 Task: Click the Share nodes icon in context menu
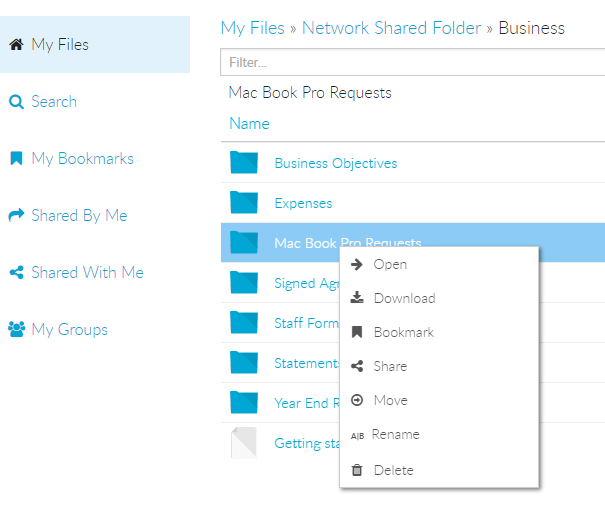tap(357, 366)
